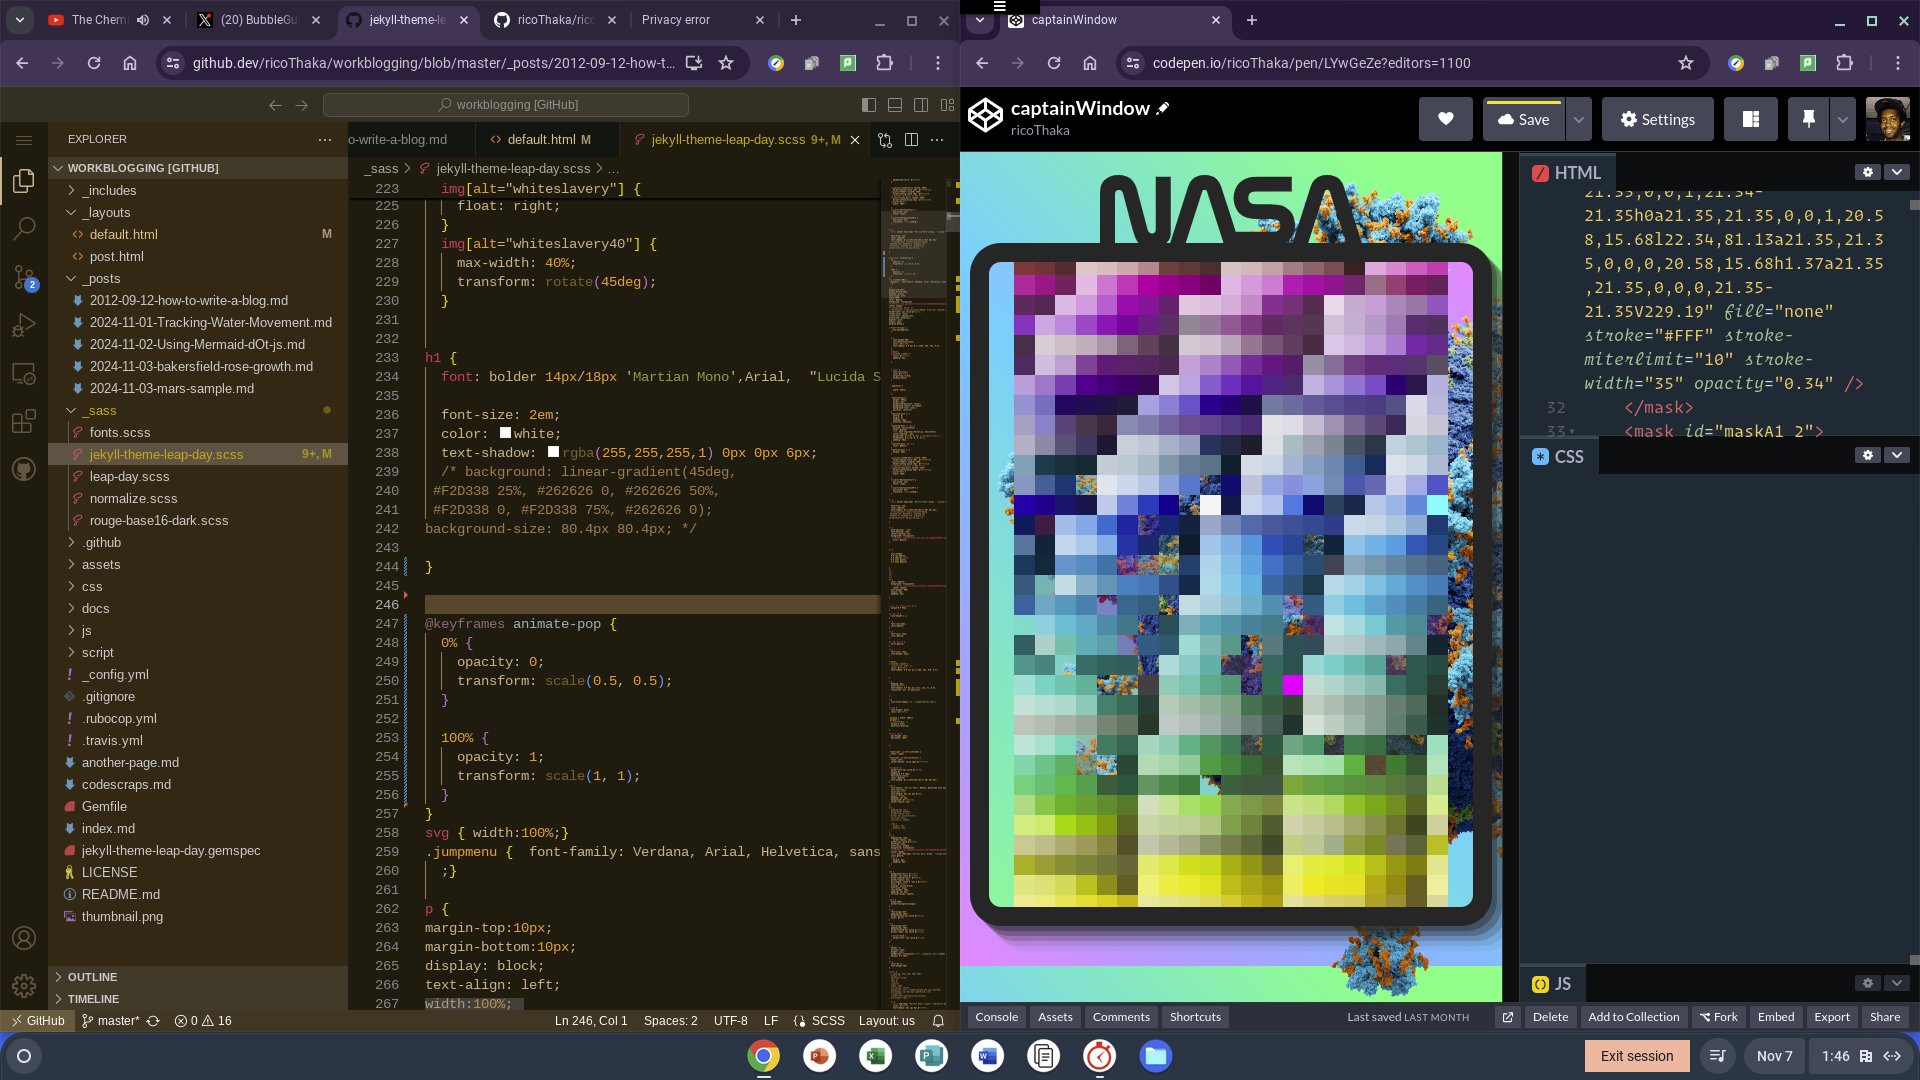Screen dimensions: 1920x1080
Task: Click Export in CodePen footer
Action: coord(1832,1017)
